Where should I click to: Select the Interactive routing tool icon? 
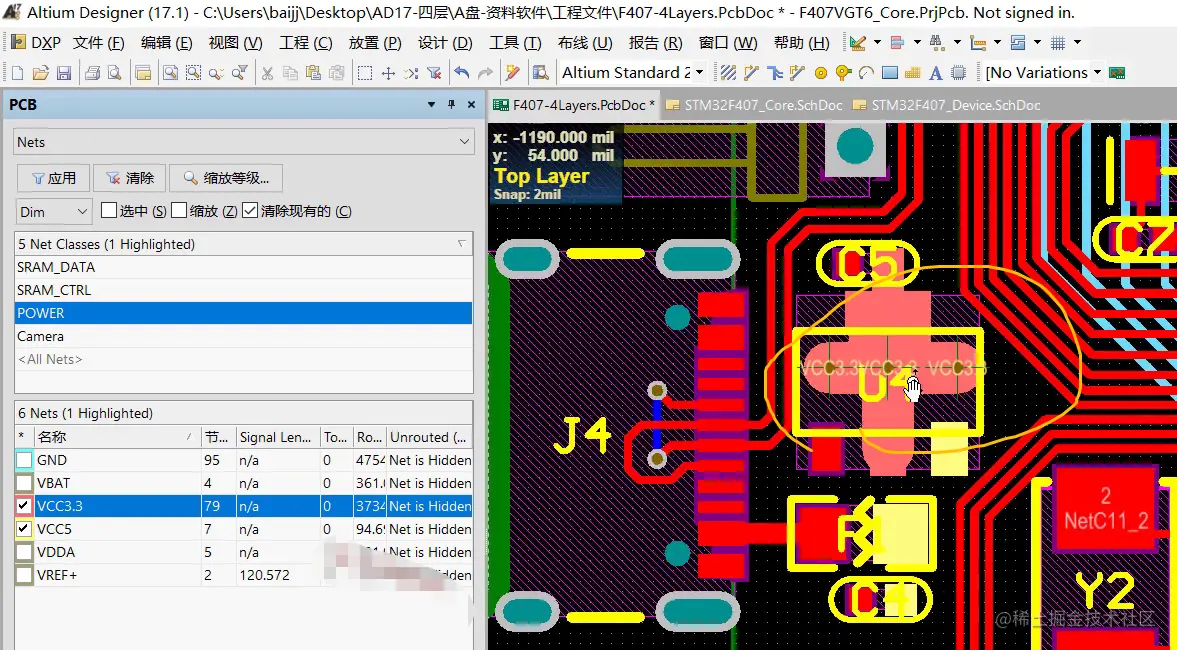pyautogui.click(x=751, y=73)
